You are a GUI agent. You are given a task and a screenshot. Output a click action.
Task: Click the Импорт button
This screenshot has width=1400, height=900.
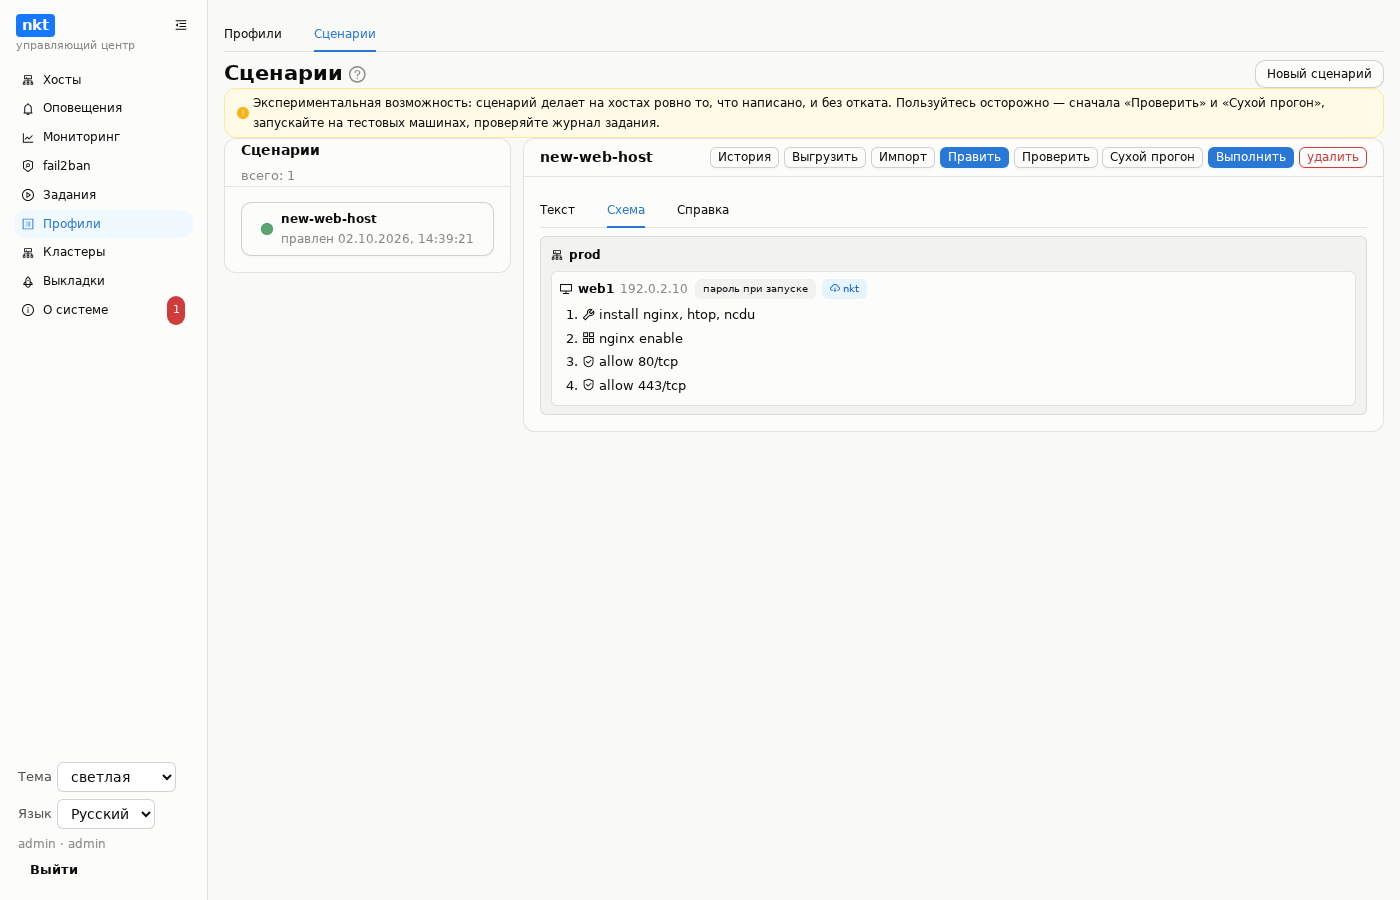[903, 158]
